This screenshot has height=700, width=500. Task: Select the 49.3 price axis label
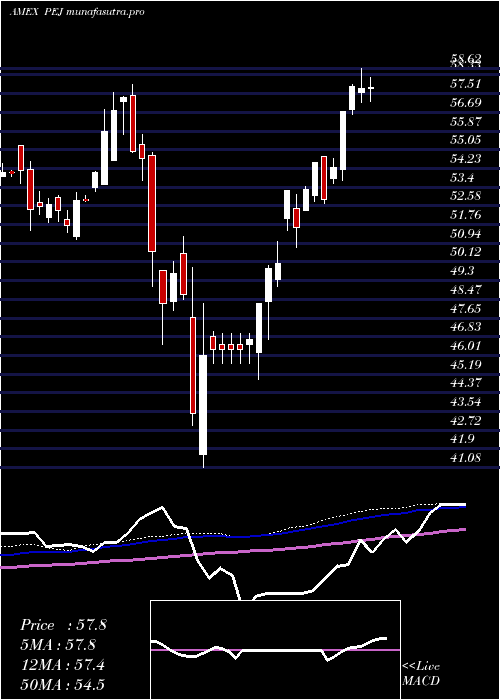[463, 271]
